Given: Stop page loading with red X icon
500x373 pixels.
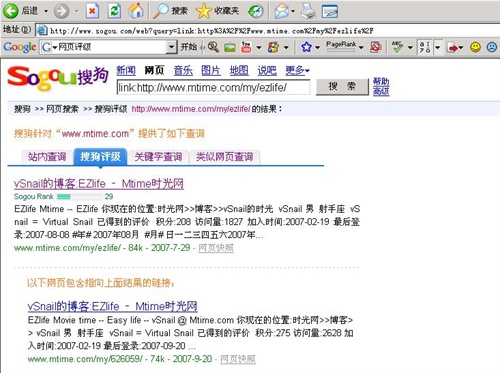Looking at the screenshot, I should 92,11.
